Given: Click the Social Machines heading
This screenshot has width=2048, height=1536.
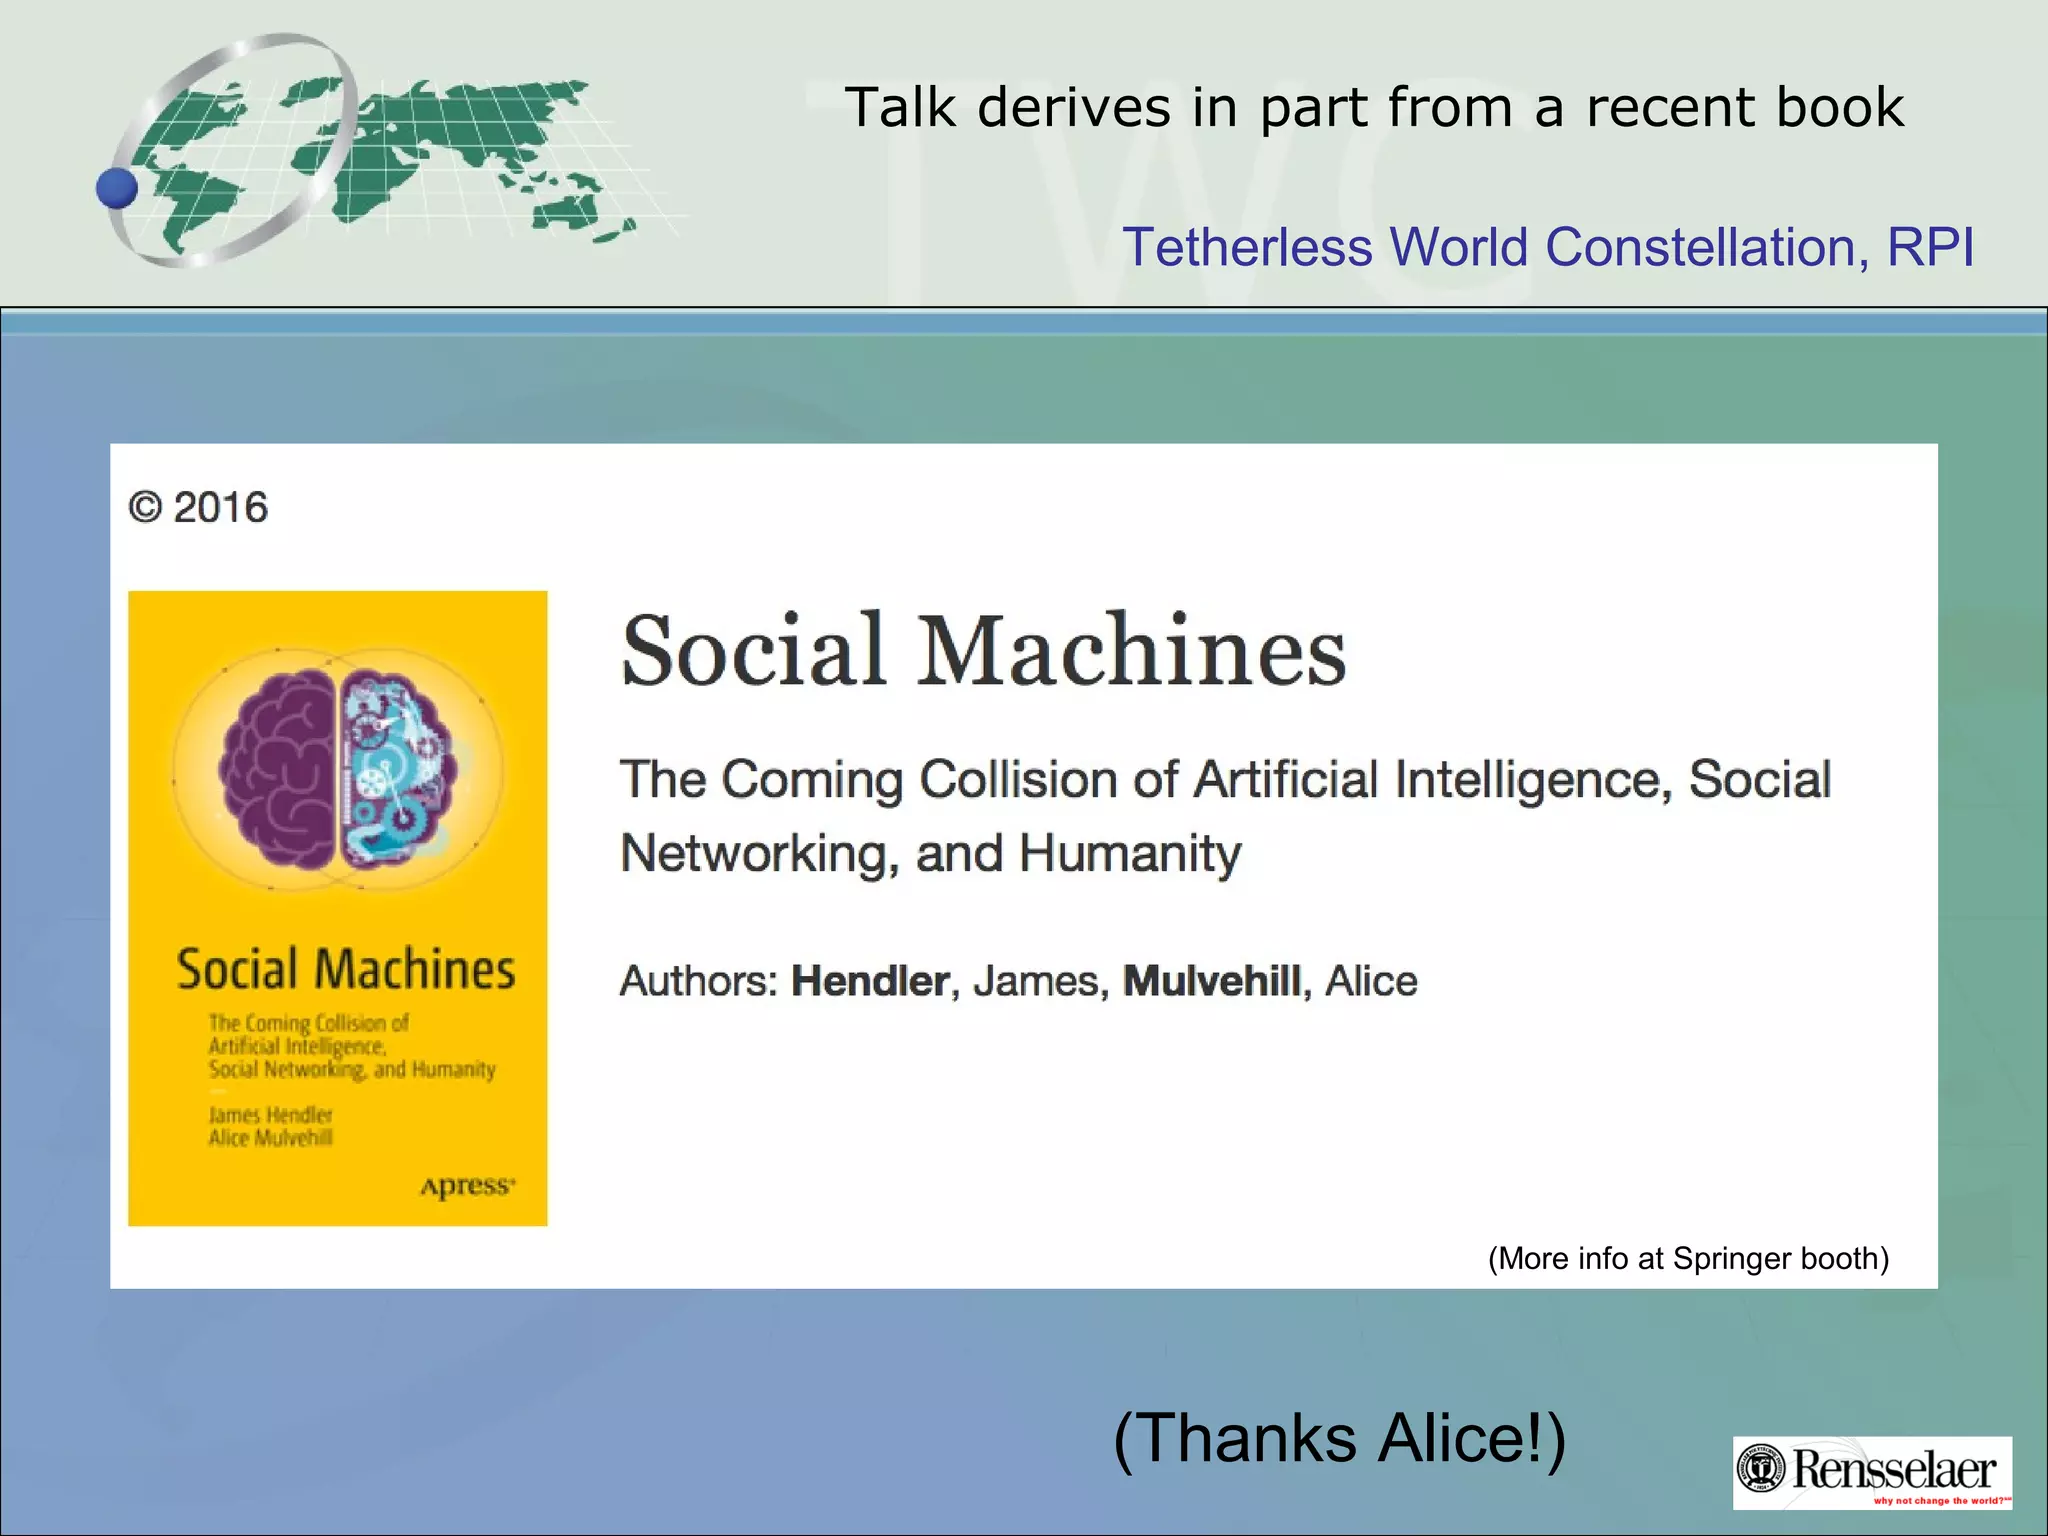Looking at the screenshot, I should point(983,651).
